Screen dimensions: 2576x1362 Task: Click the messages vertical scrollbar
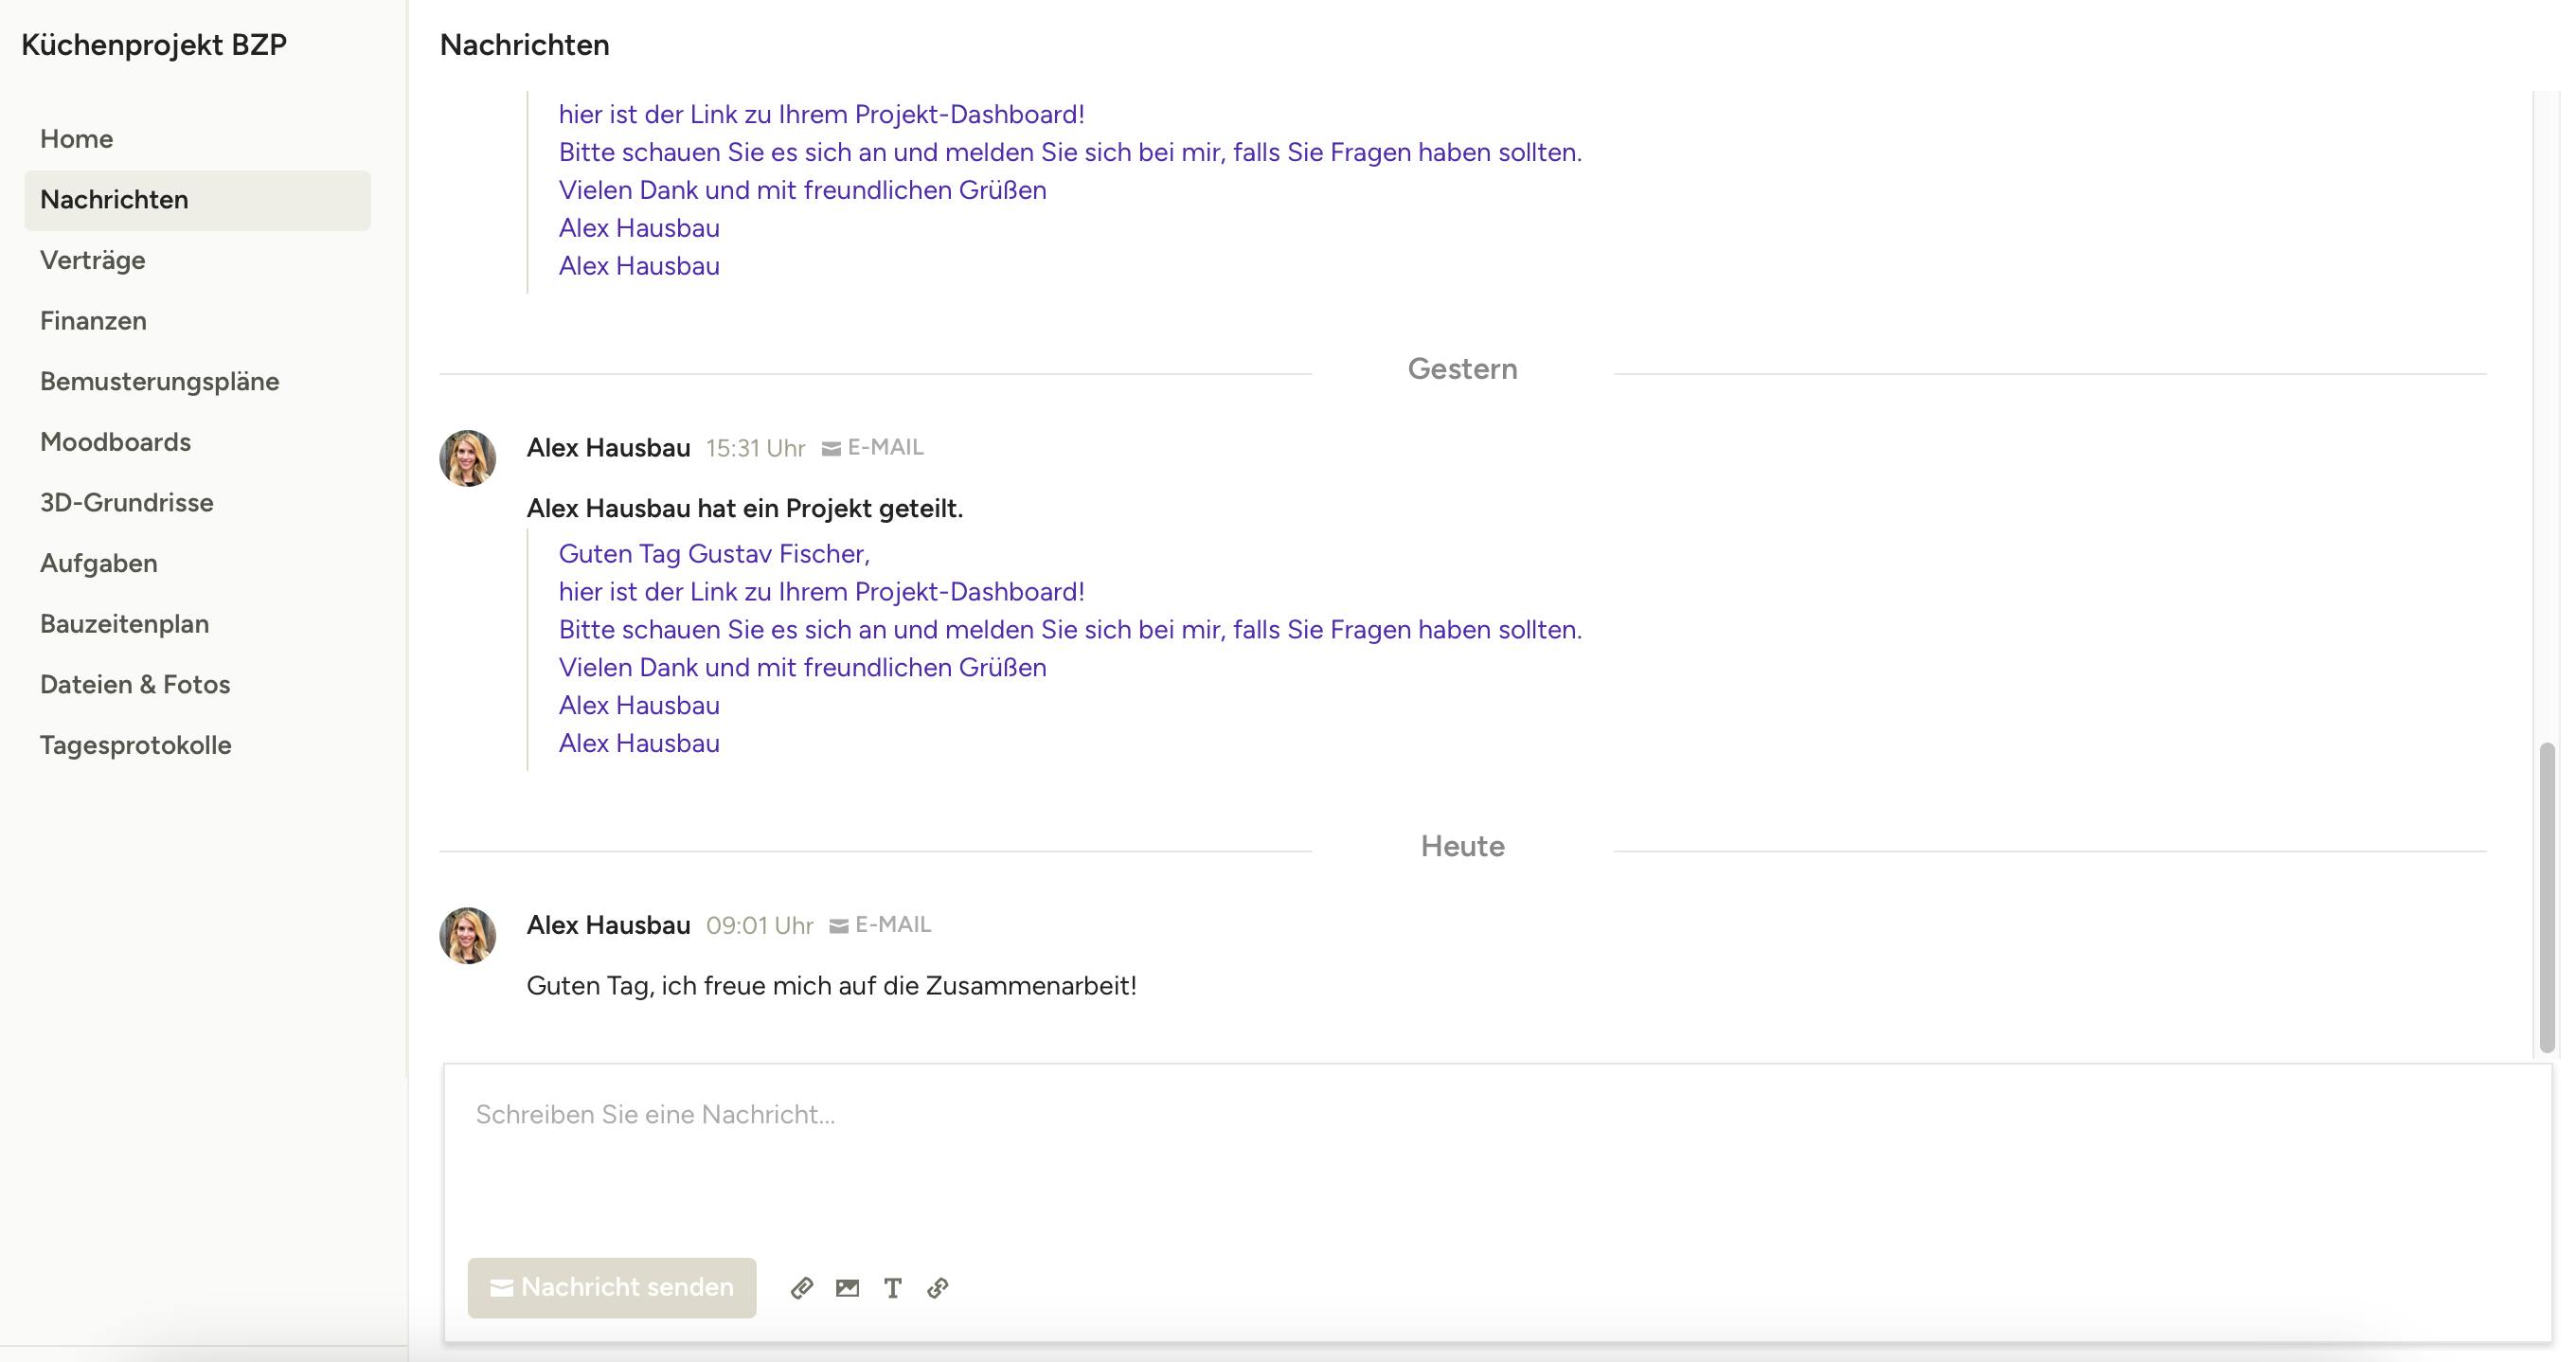pos(2546,896)
